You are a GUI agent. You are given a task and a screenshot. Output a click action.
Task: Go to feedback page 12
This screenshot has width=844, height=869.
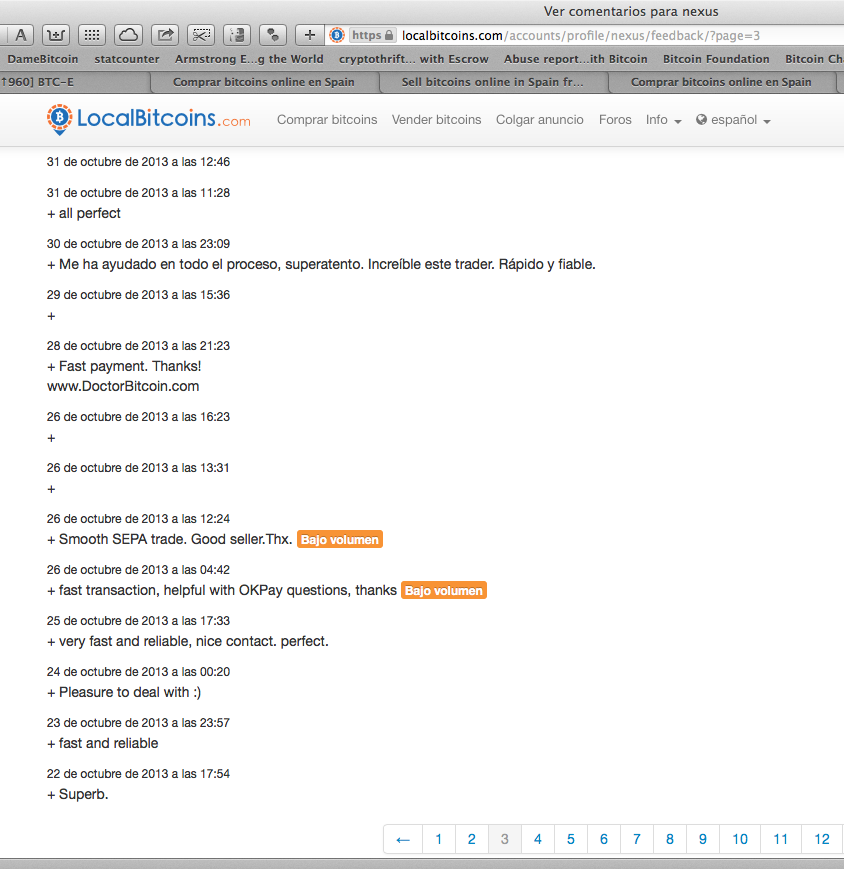[x=822, y=839]
